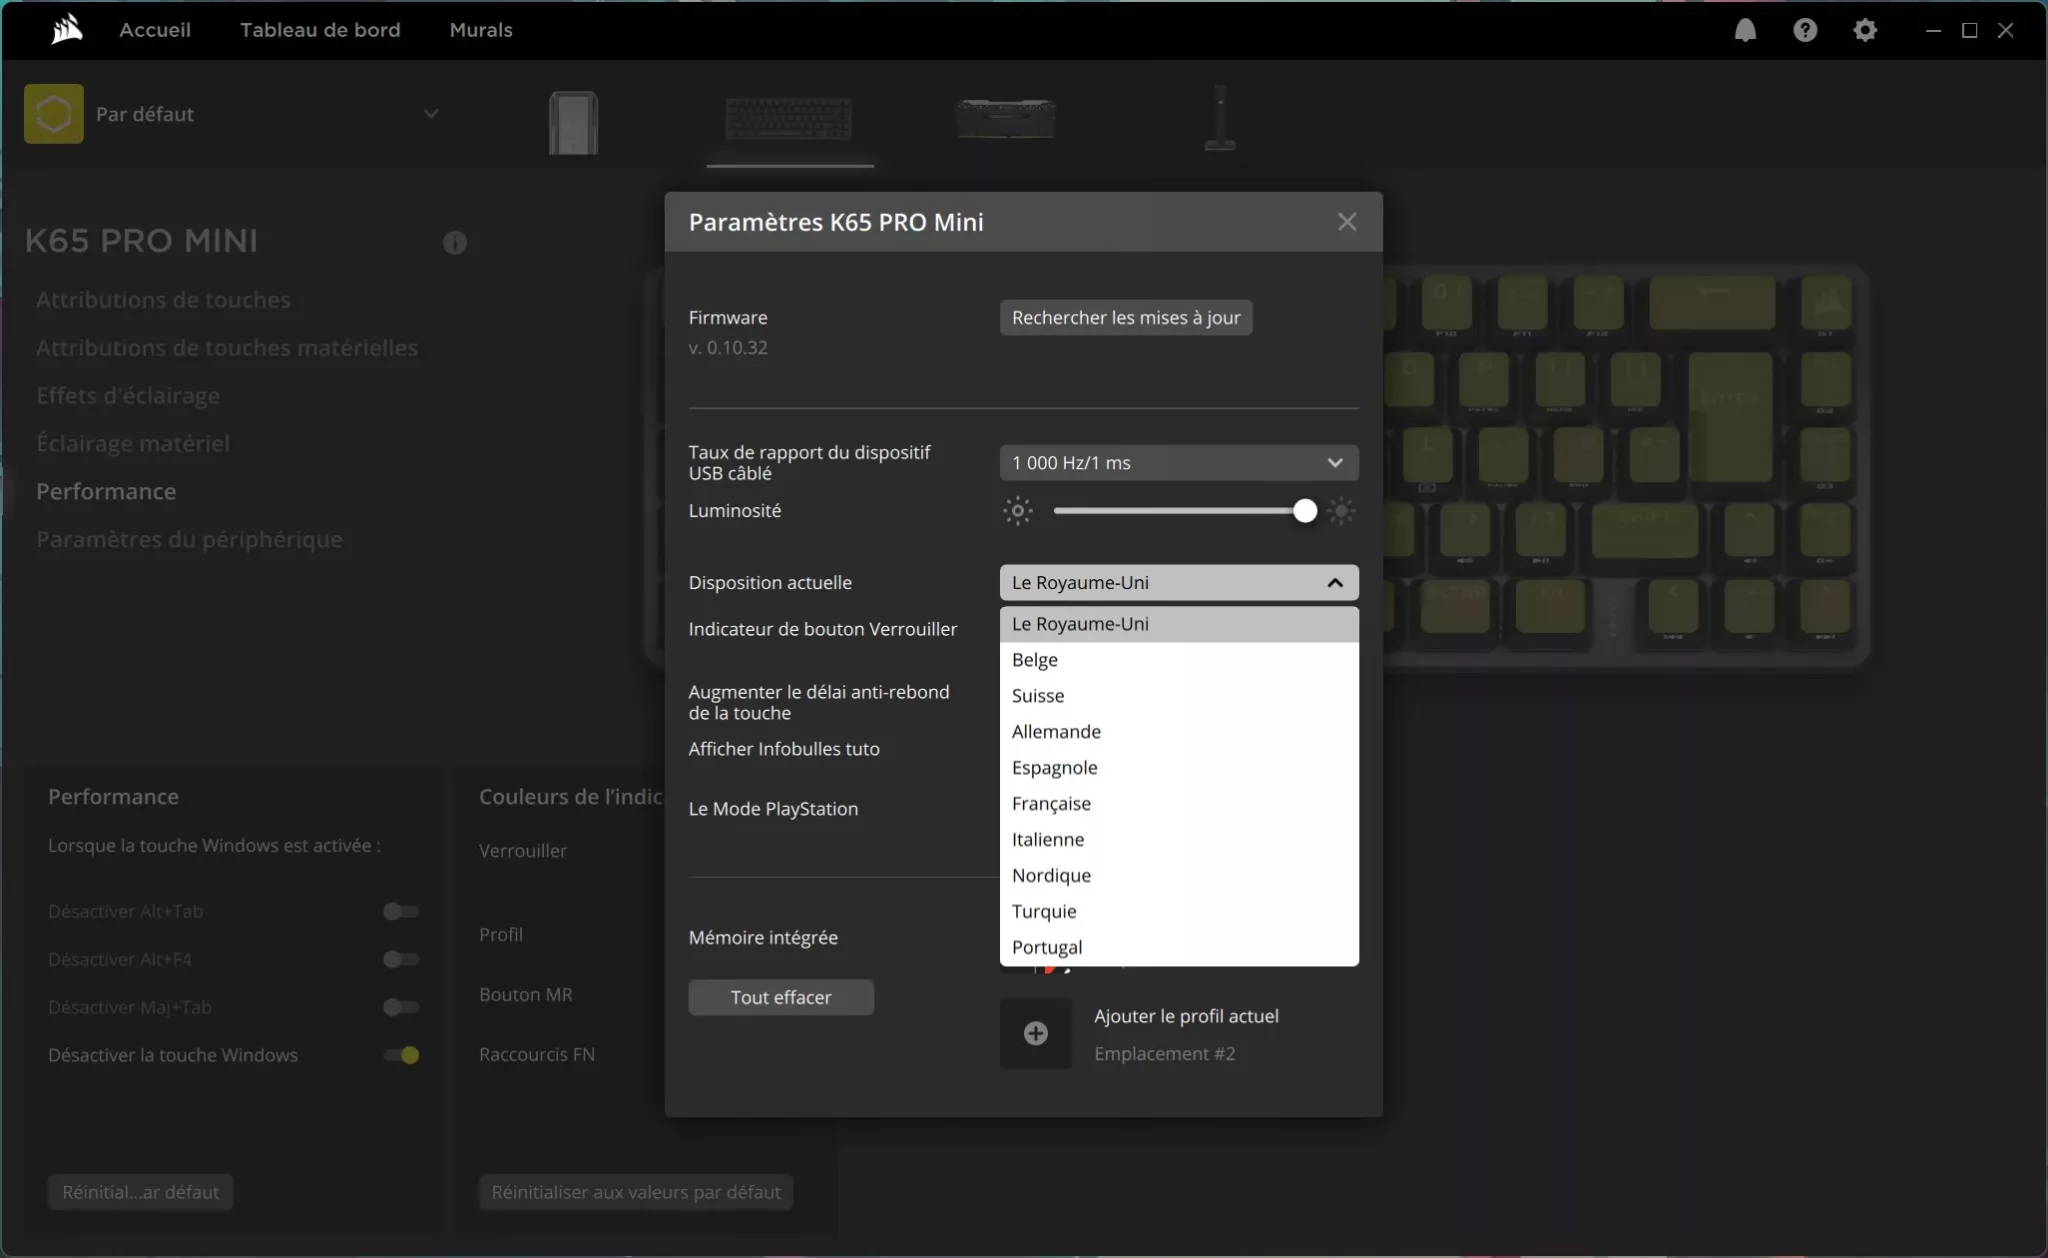Open help with the question mark icon

coord(1805,30)
